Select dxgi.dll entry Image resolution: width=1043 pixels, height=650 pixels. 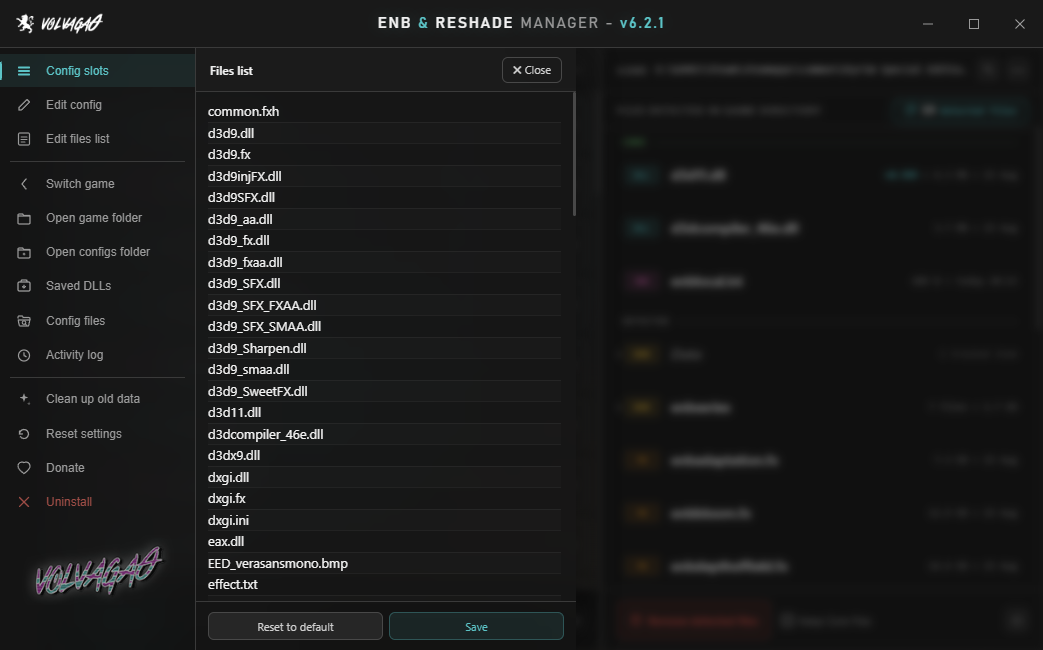click(384, 477)
